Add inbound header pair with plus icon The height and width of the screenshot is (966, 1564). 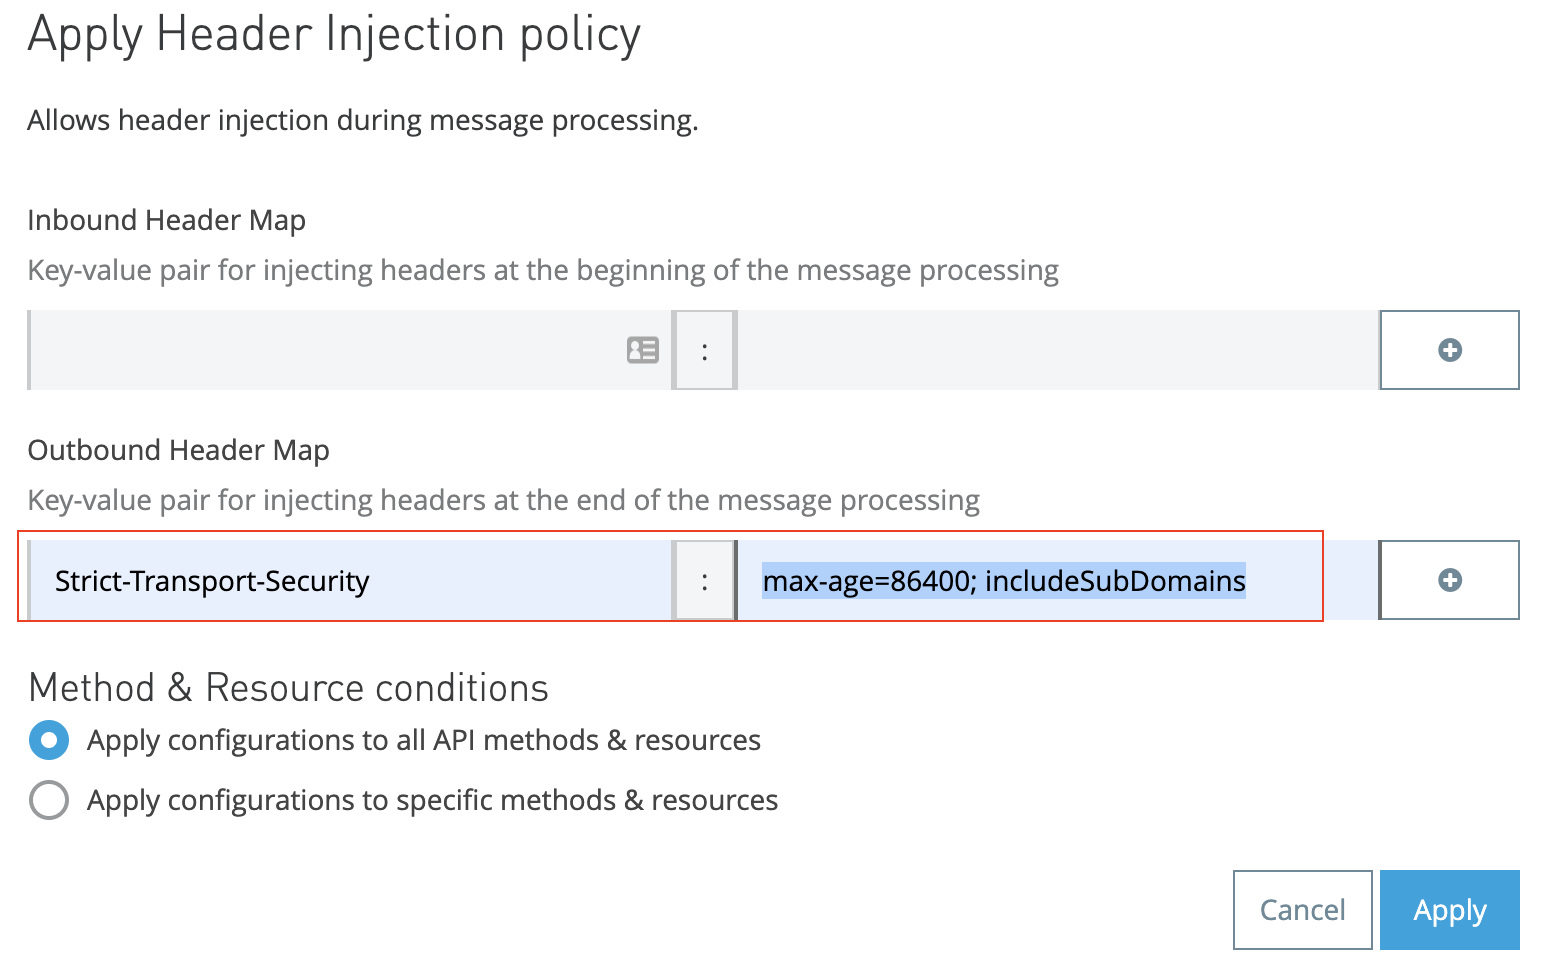coord(1449,350)
